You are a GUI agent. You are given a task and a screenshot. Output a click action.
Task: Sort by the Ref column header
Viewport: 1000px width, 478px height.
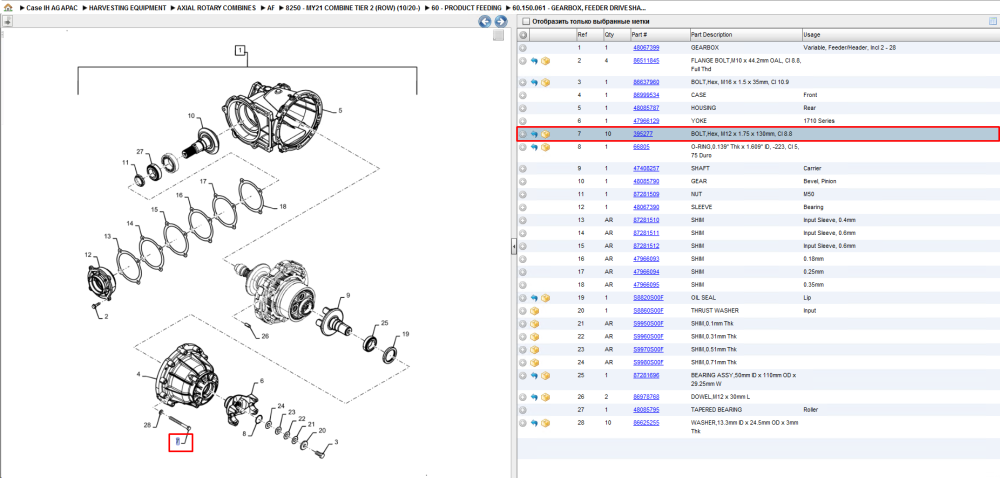coord(589,34)
